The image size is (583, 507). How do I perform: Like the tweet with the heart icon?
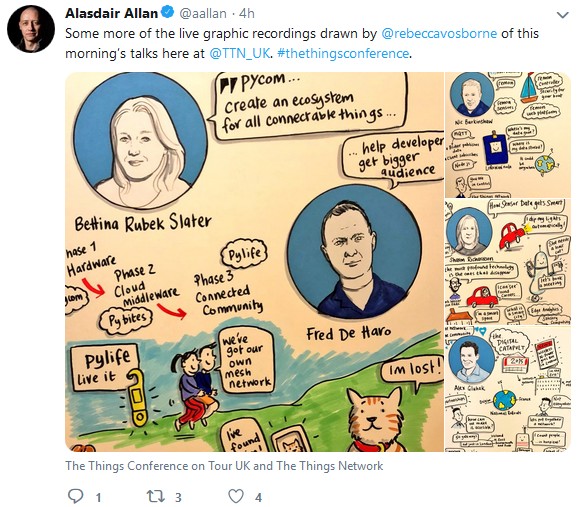(236, 496)
